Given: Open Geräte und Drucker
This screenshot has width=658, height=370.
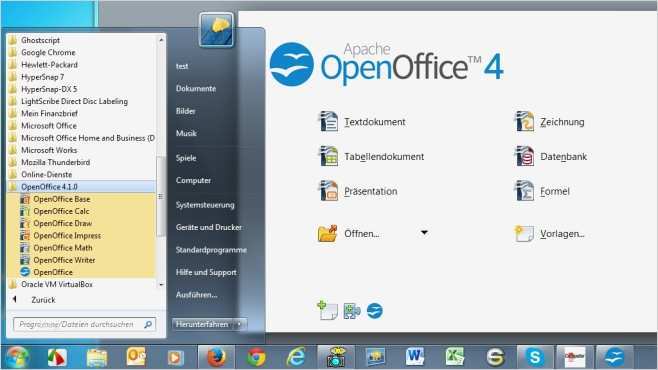Looking at the screenshot, I should point(209,227).
